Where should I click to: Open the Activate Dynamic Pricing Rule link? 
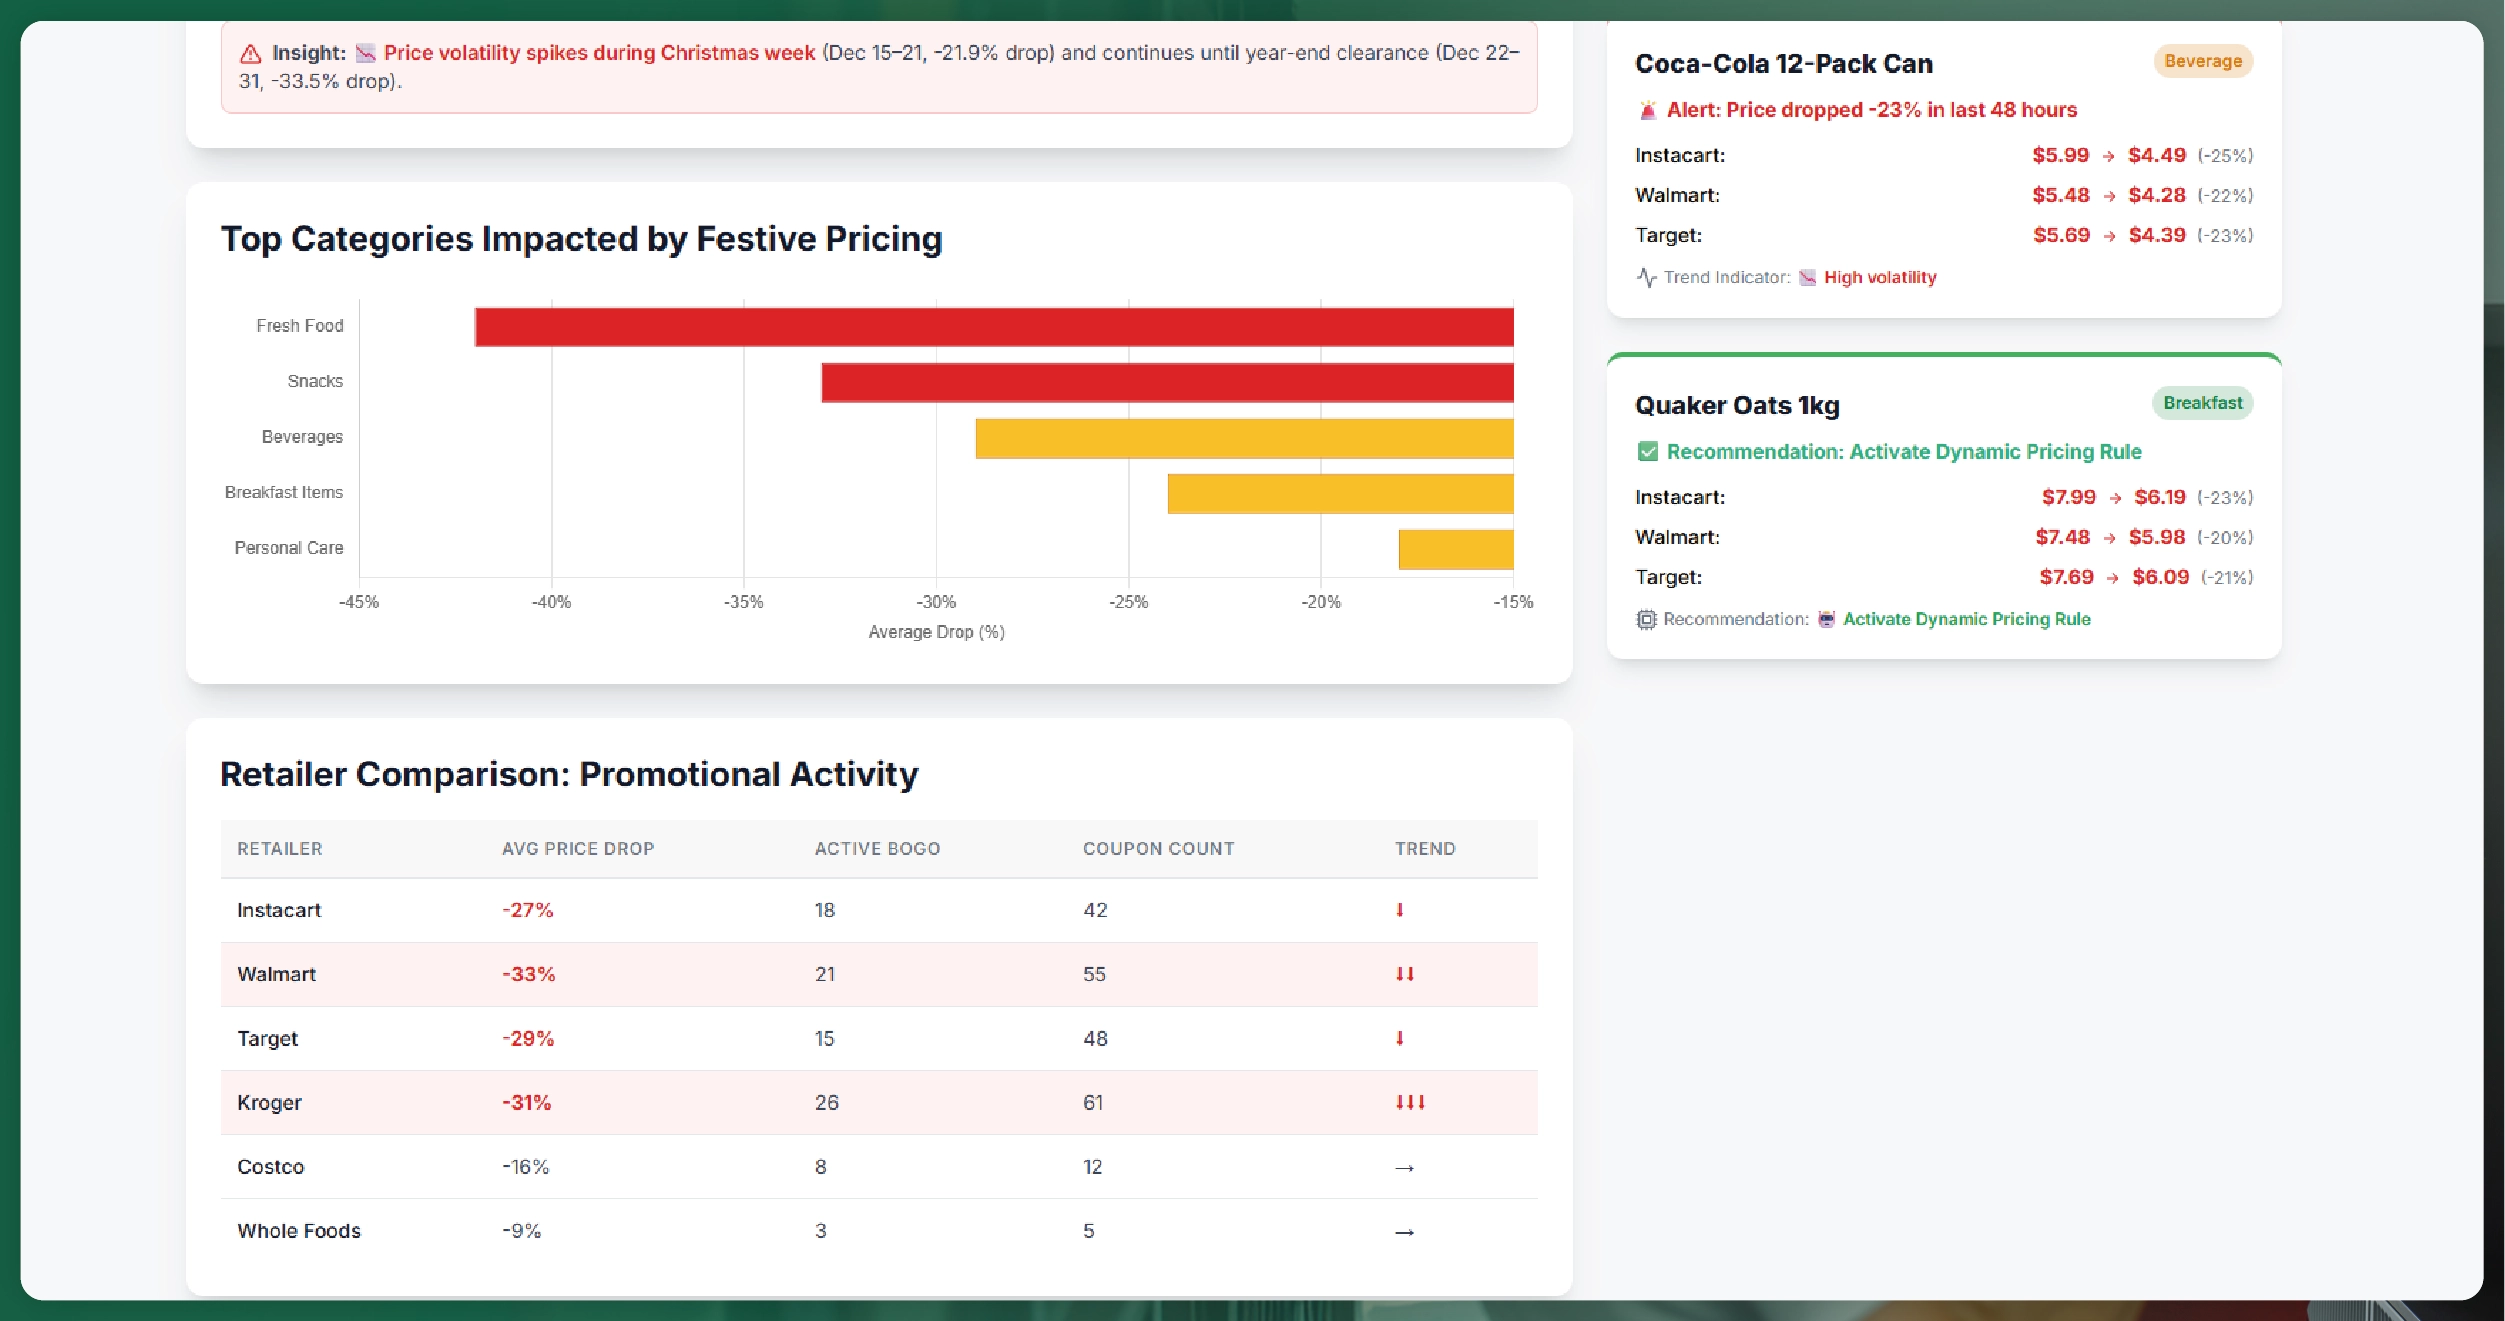coord(1966,619)
